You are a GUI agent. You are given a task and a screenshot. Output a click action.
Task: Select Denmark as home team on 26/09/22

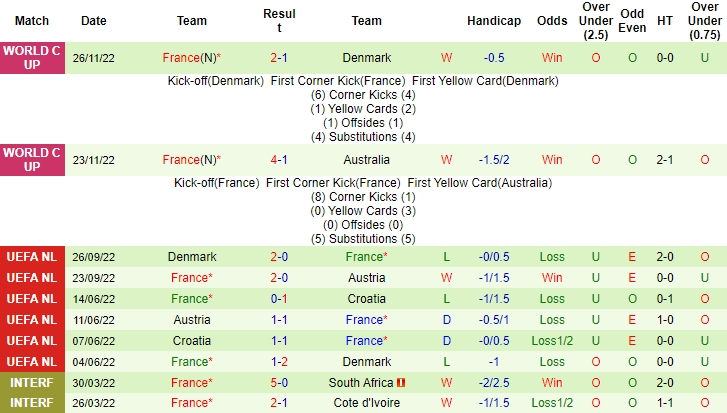coord(192,257)
